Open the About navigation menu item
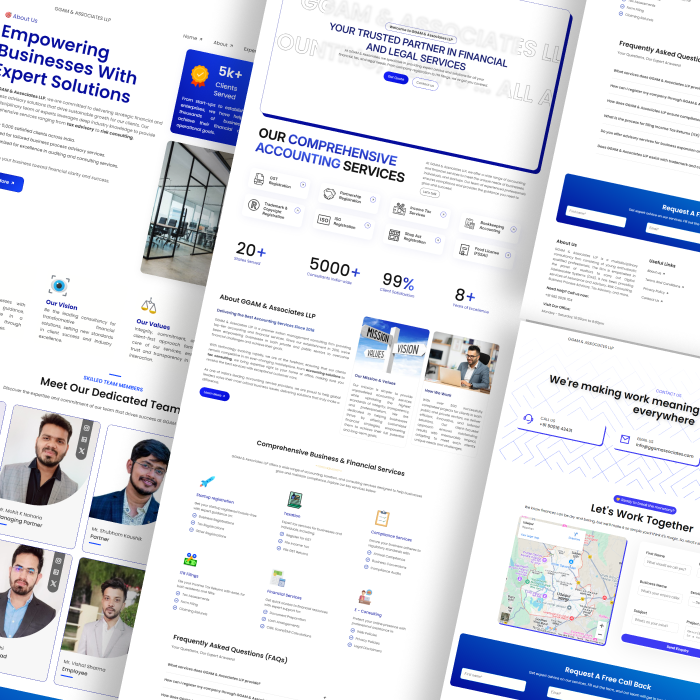This screenshot has height=700, width=700. 223,44
